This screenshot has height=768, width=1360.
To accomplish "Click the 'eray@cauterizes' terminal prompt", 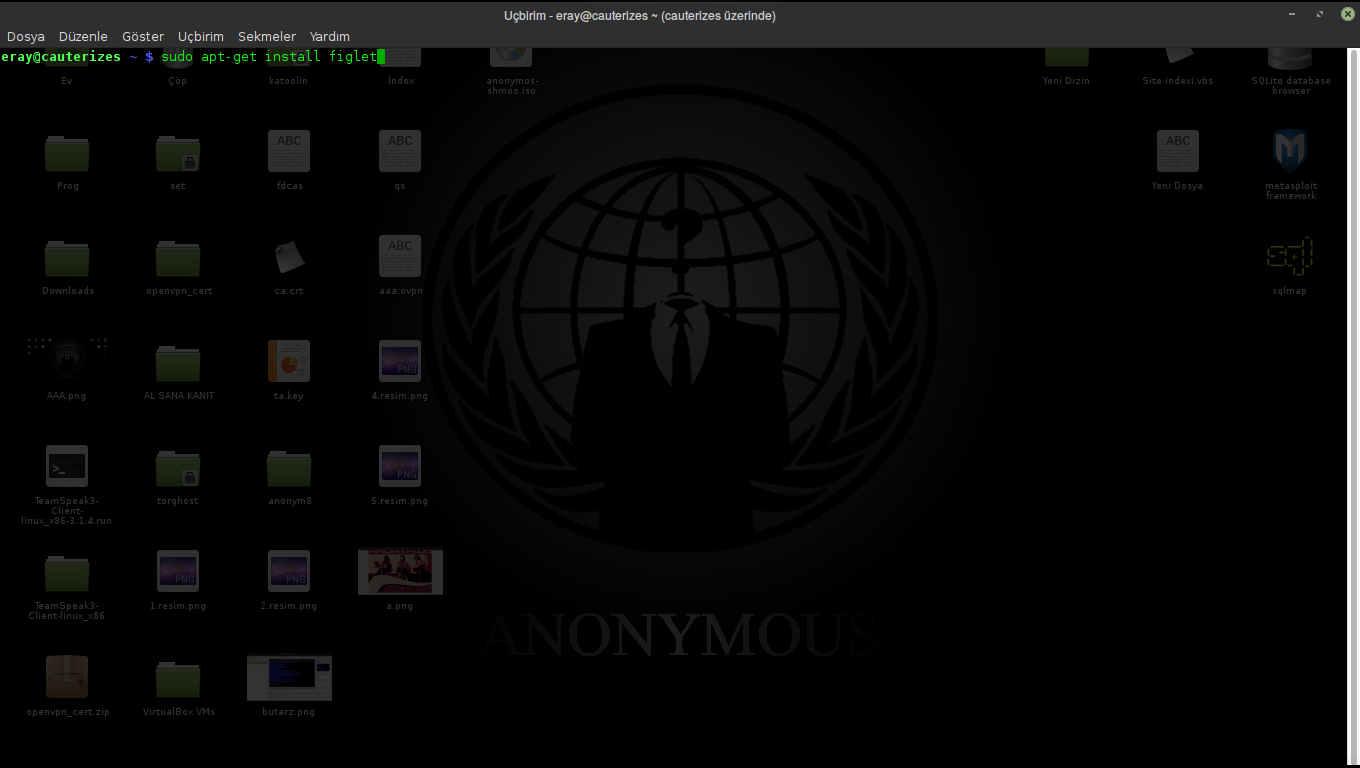I will click(x=61, y=57).
